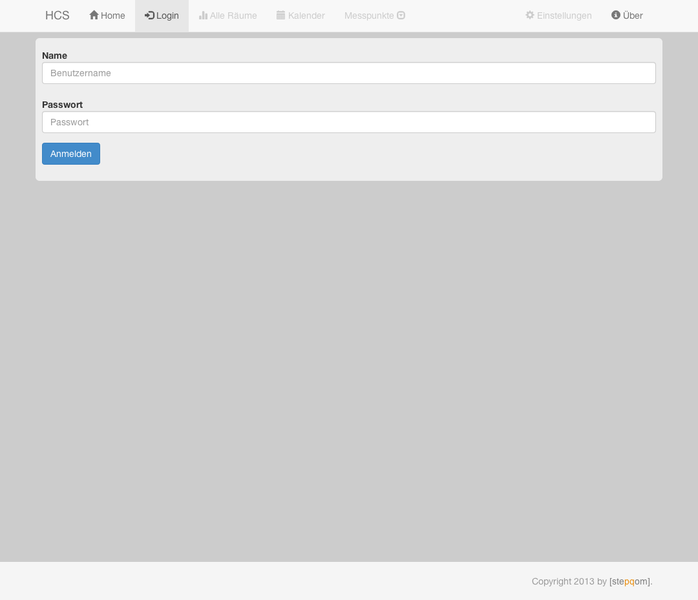Focus the Benutzername input field

coord(349,73)
